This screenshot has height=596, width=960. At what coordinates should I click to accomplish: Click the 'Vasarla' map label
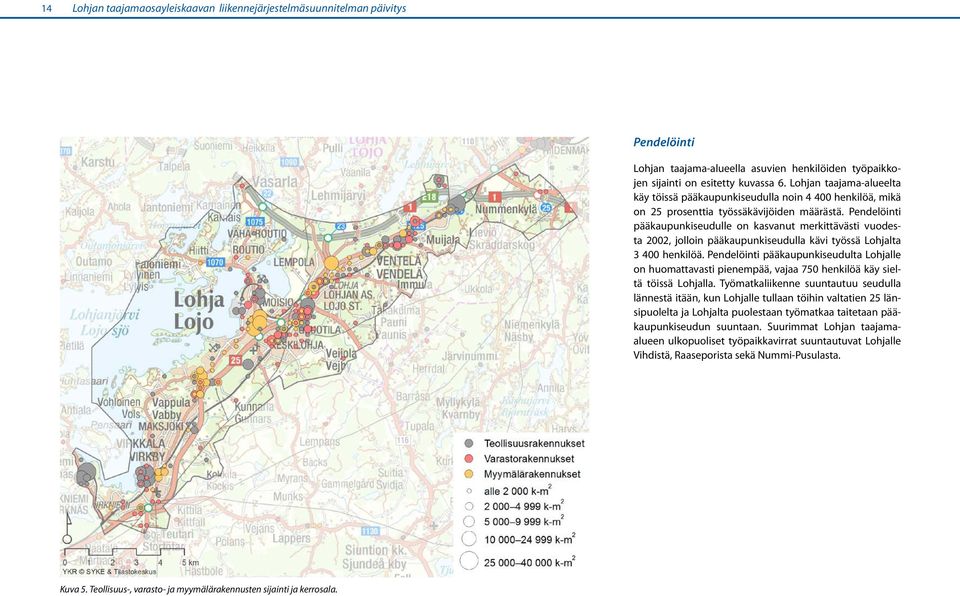[x=275, y=182]
